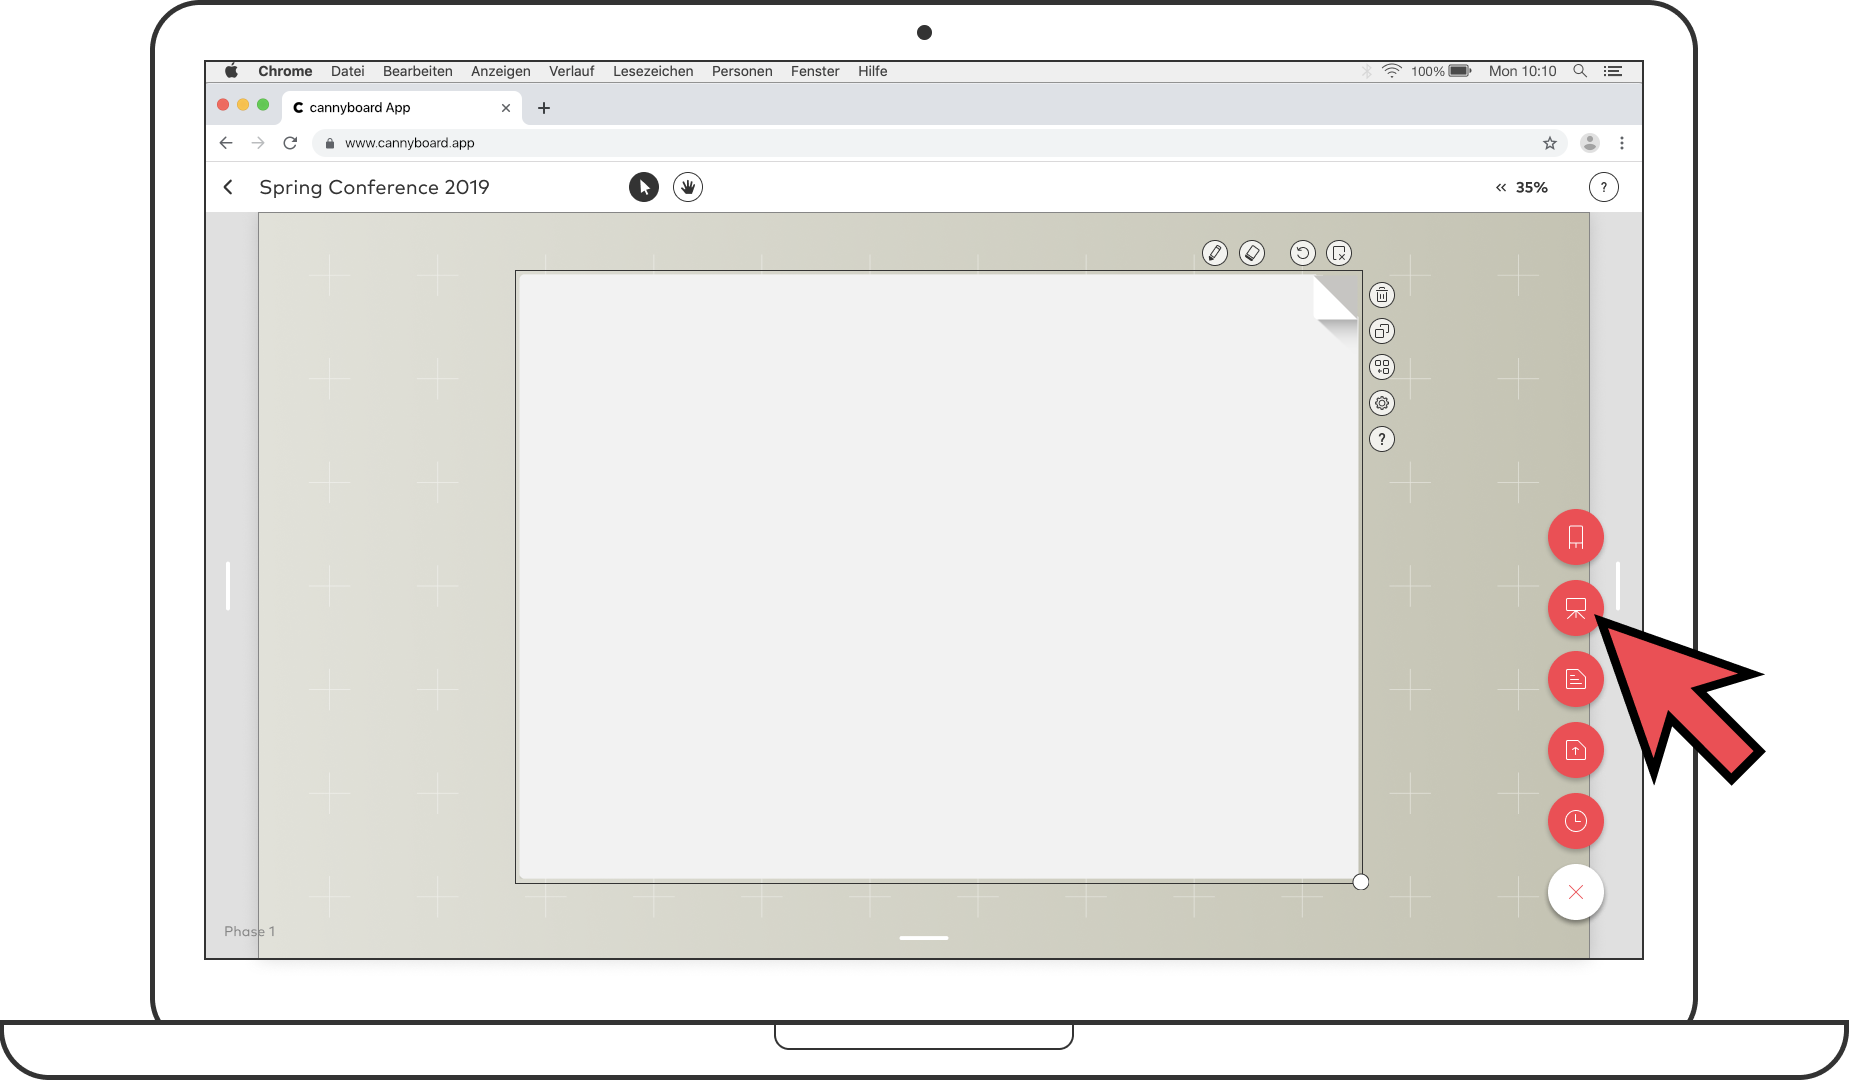Screen dimensions: 1850x1080
Task: Delete the sheet with the trash icon
Action: [x=1382, y=295]
